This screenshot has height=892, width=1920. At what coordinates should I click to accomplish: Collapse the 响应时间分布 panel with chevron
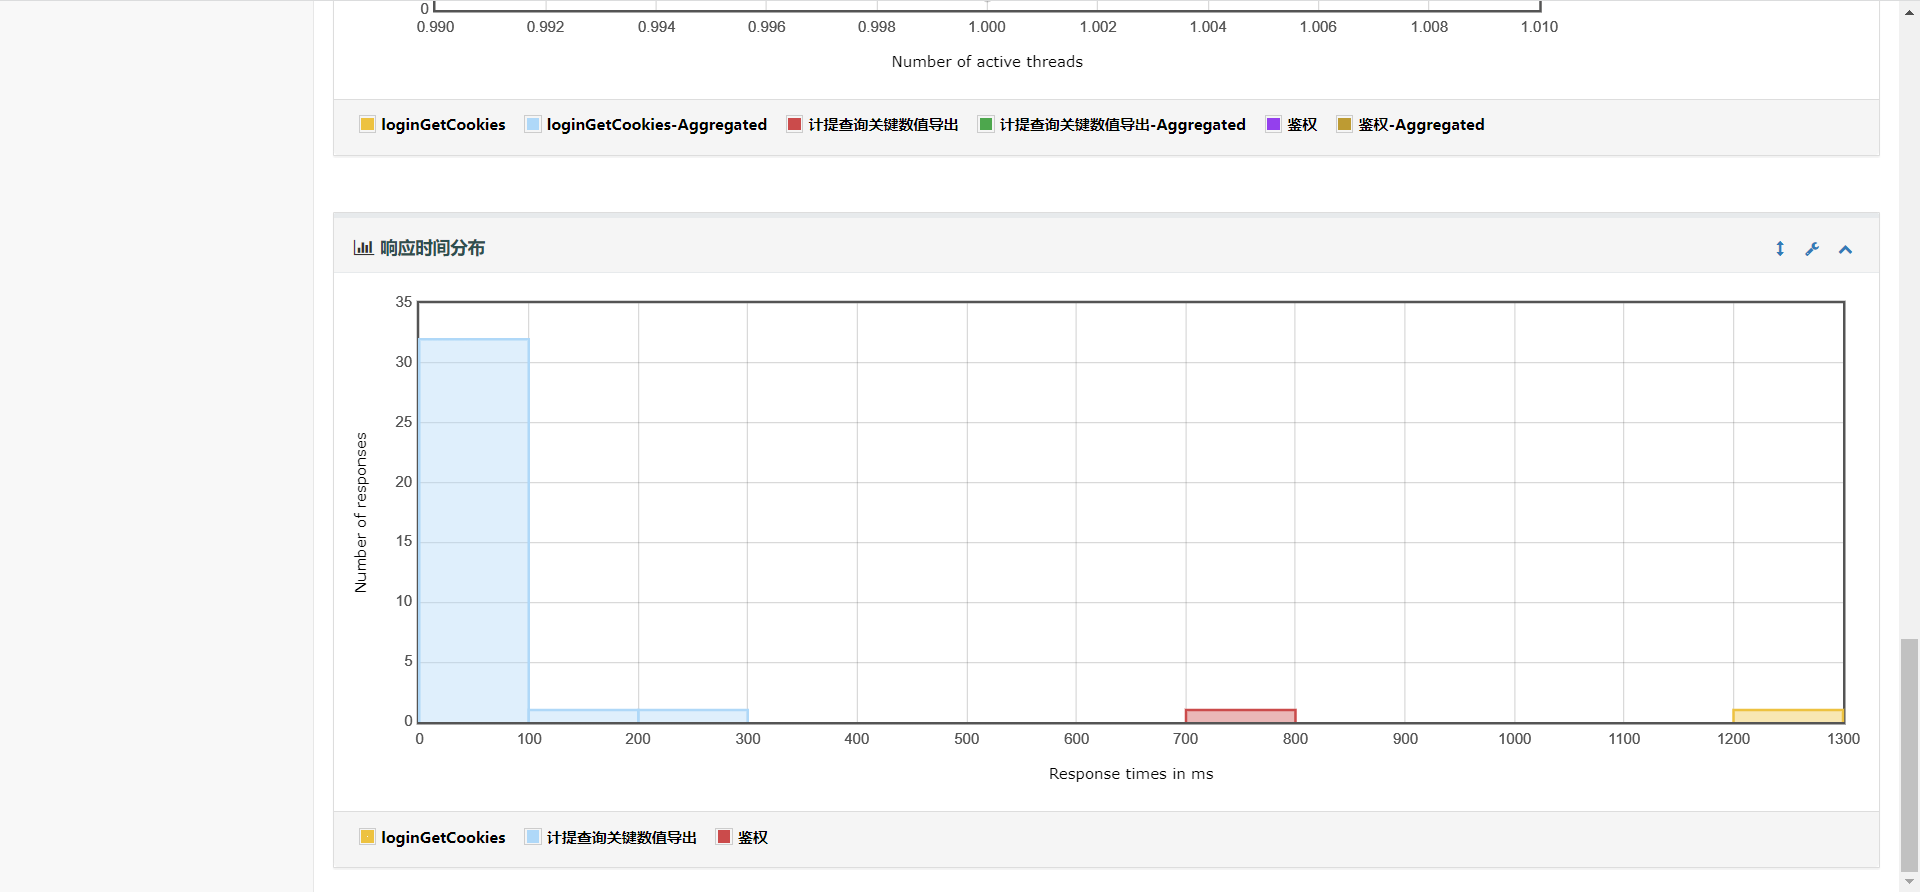click(1846, 249)
